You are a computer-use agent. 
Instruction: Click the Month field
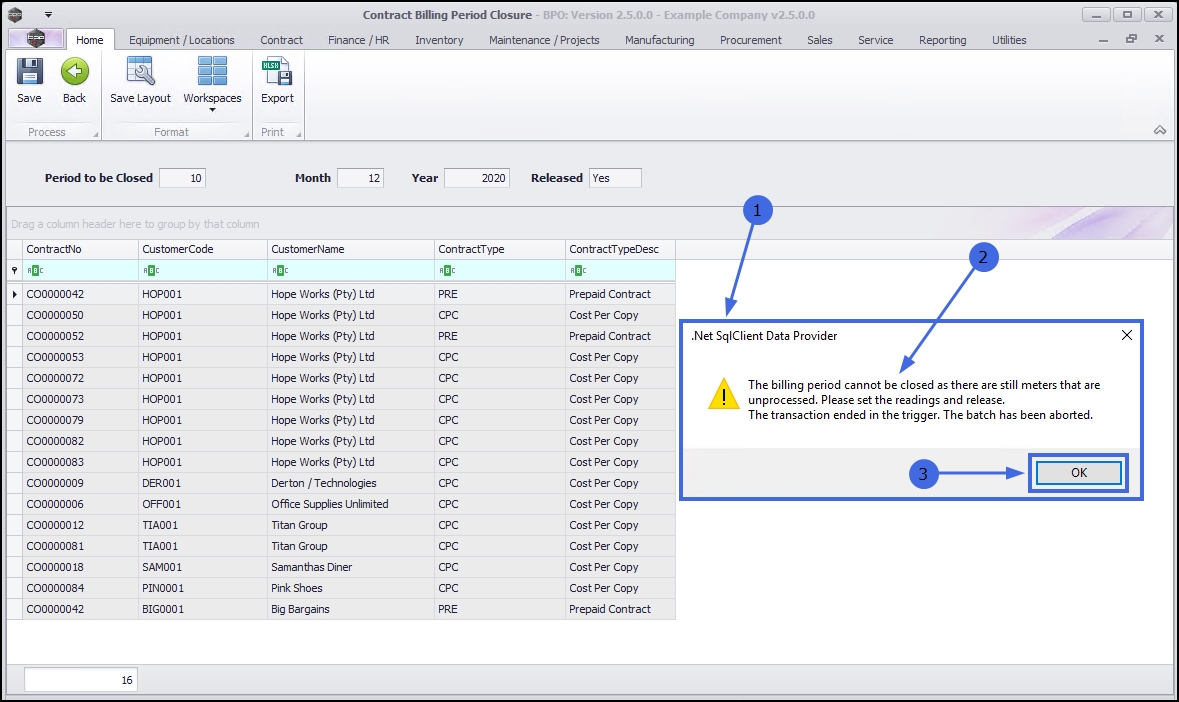[360, 178]
